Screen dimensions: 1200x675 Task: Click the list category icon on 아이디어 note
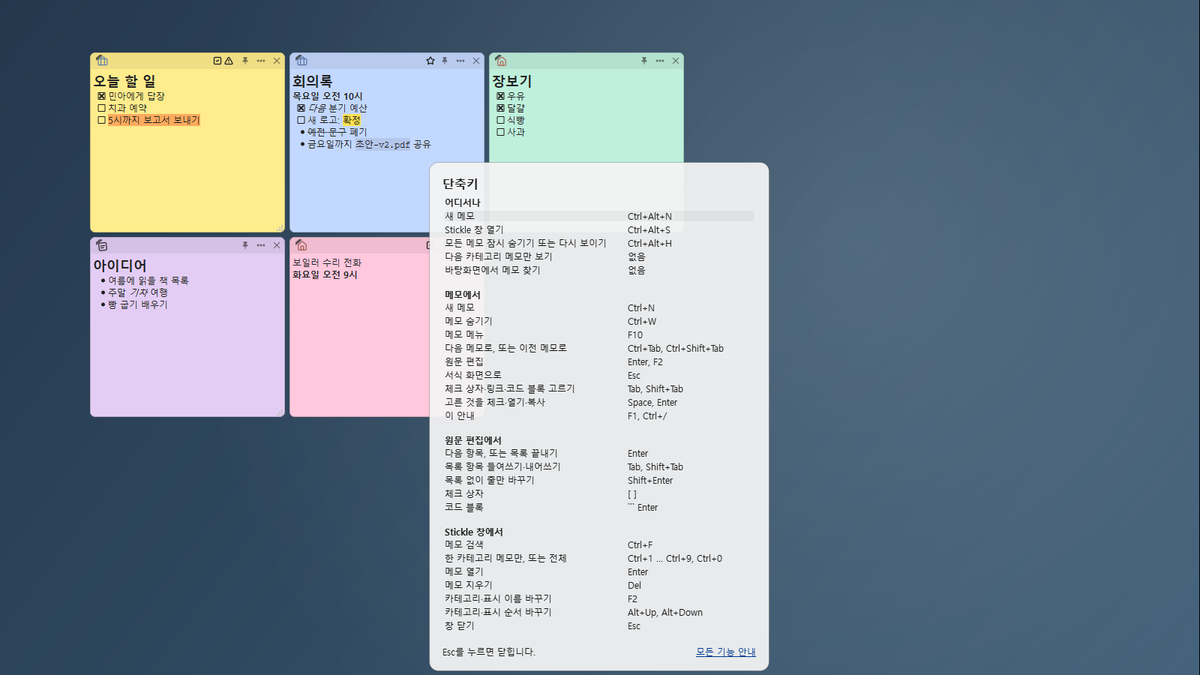pyautogui.click(x=102, y=245)
